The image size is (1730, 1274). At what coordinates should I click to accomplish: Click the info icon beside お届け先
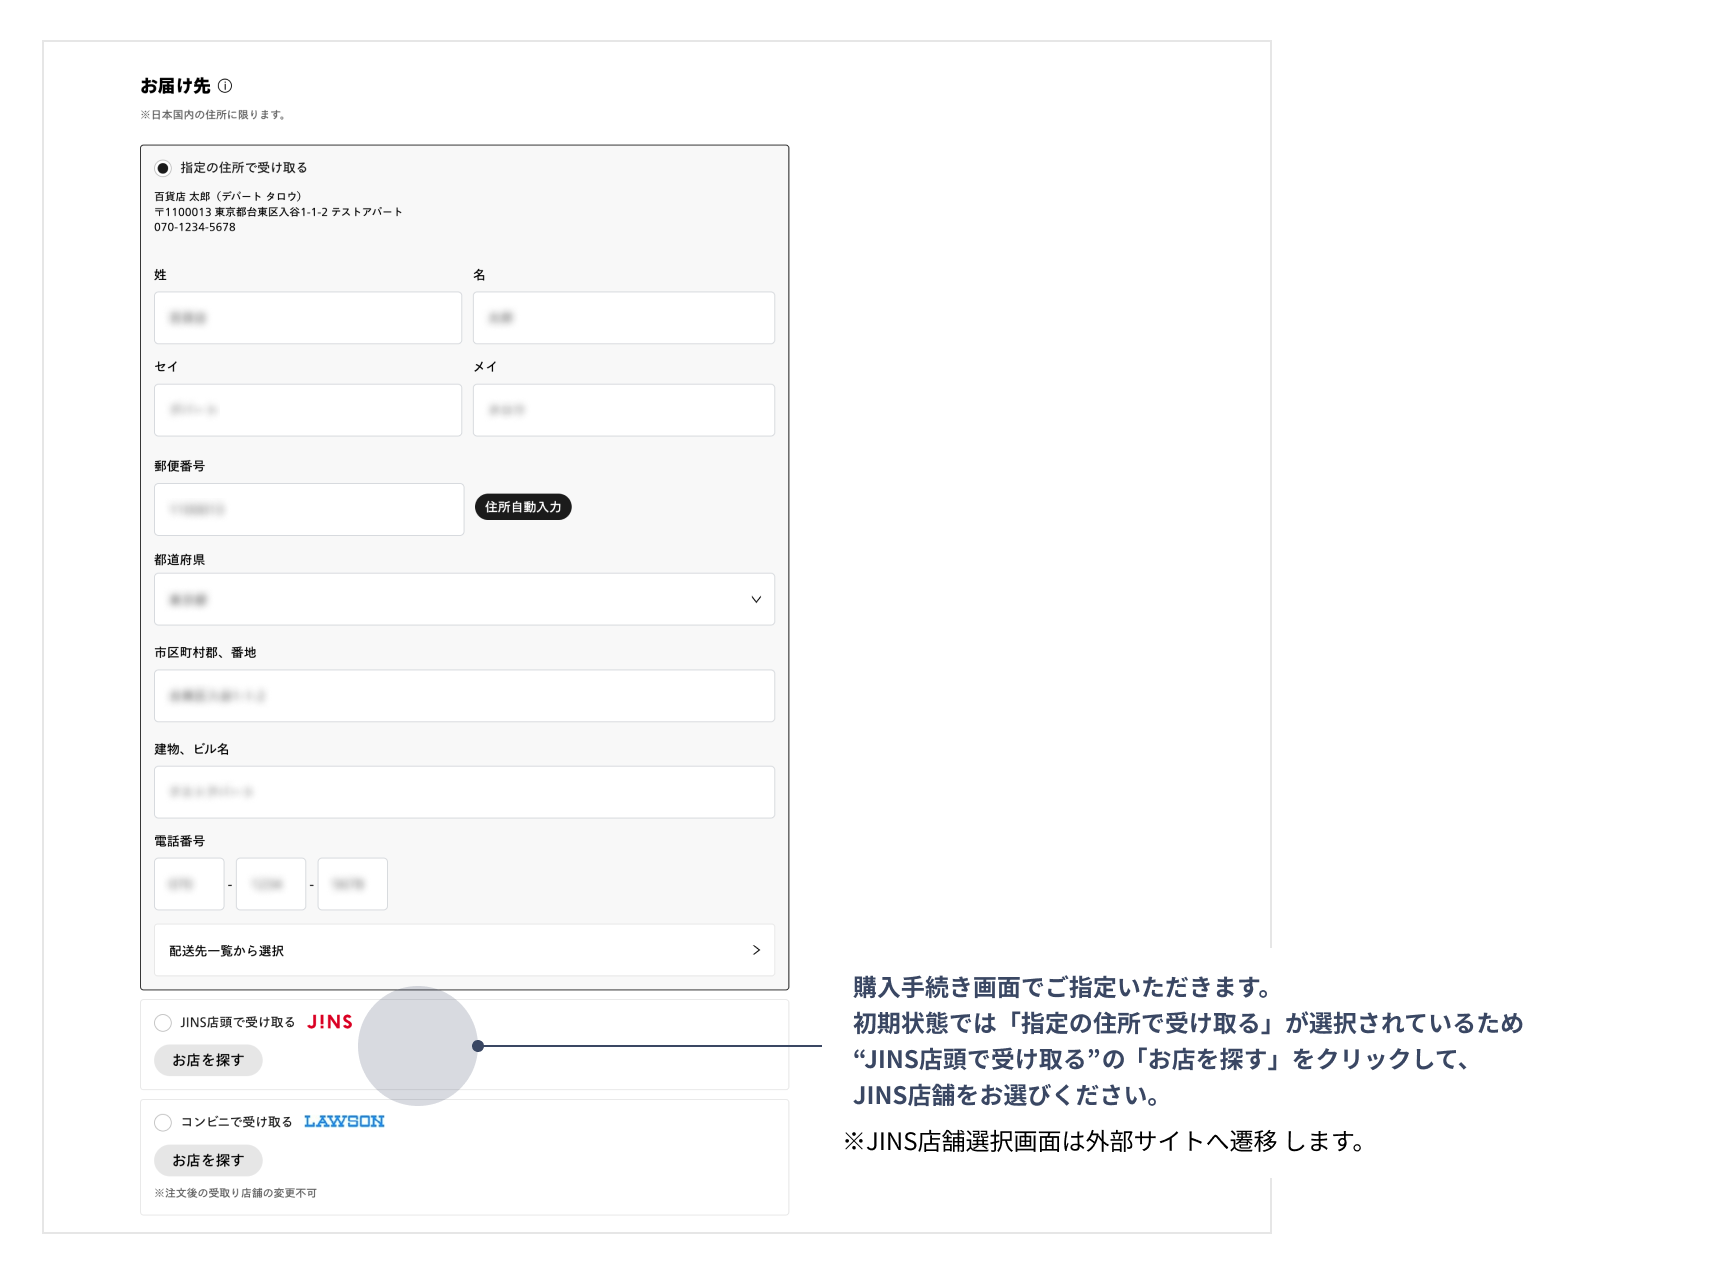(225, 86)
